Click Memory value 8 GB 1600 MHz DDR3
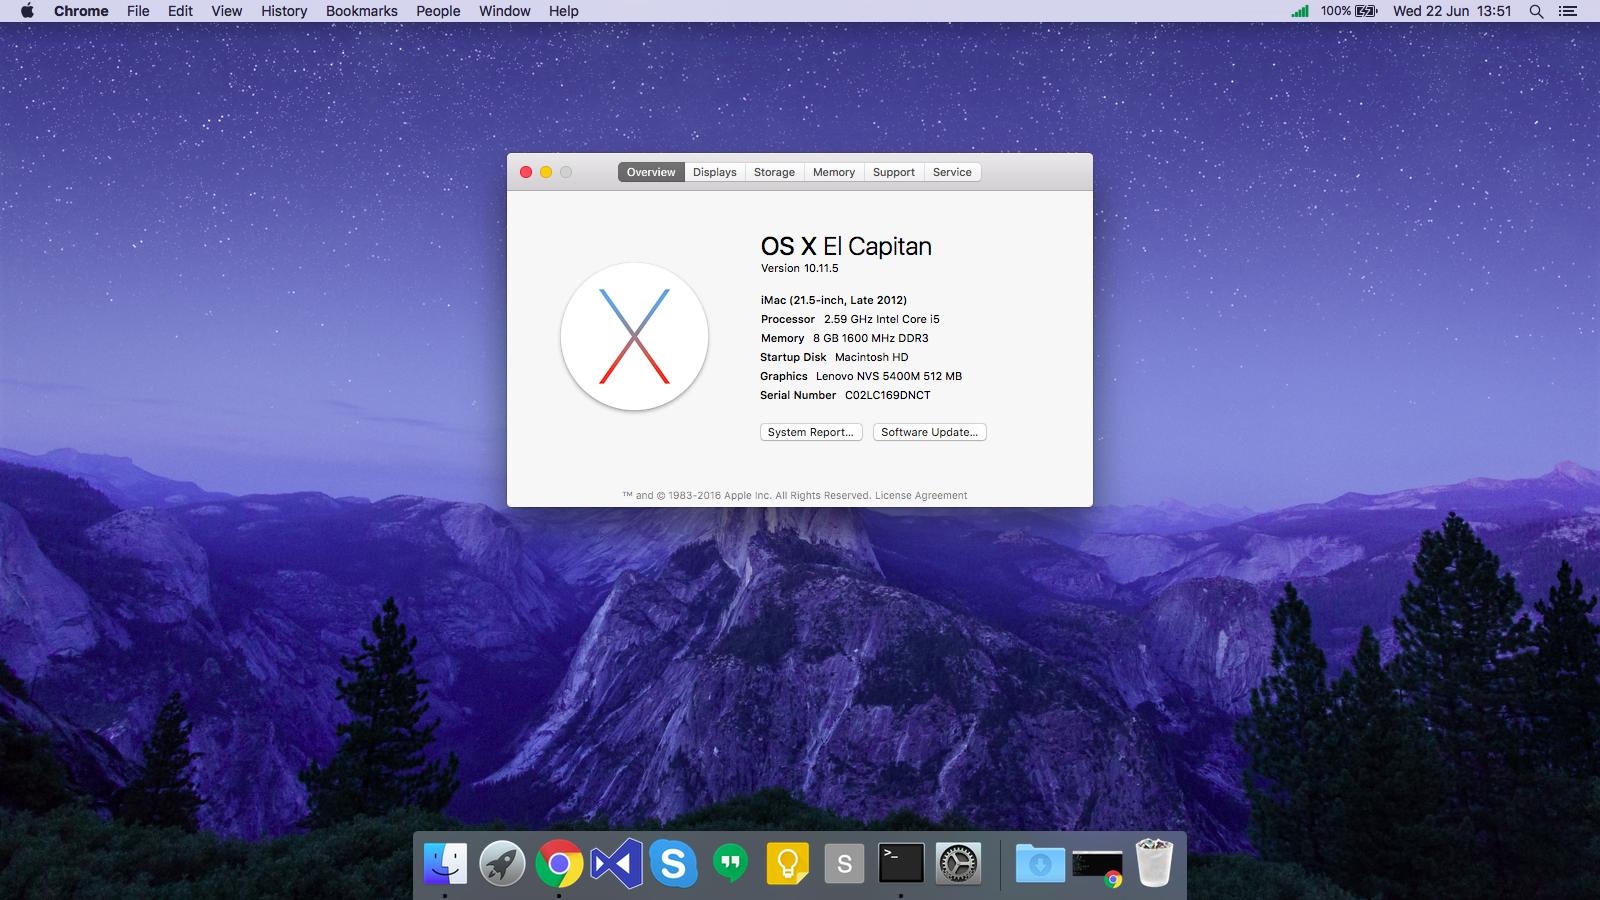 point(871,338)
